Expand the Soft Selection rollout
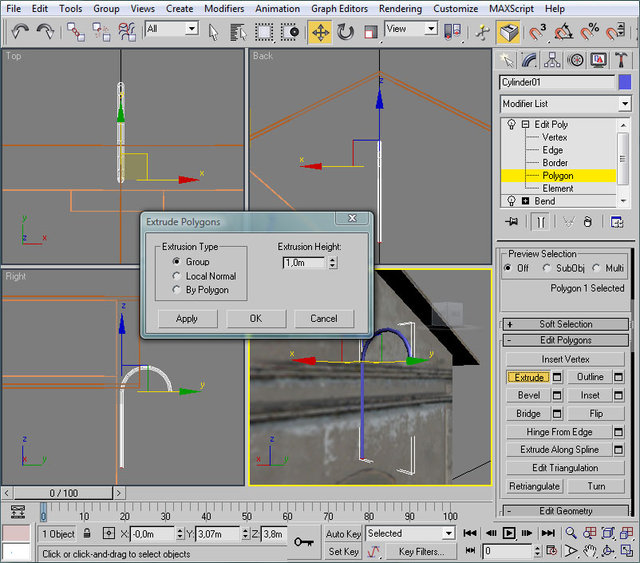 click(x=566, y=324)
